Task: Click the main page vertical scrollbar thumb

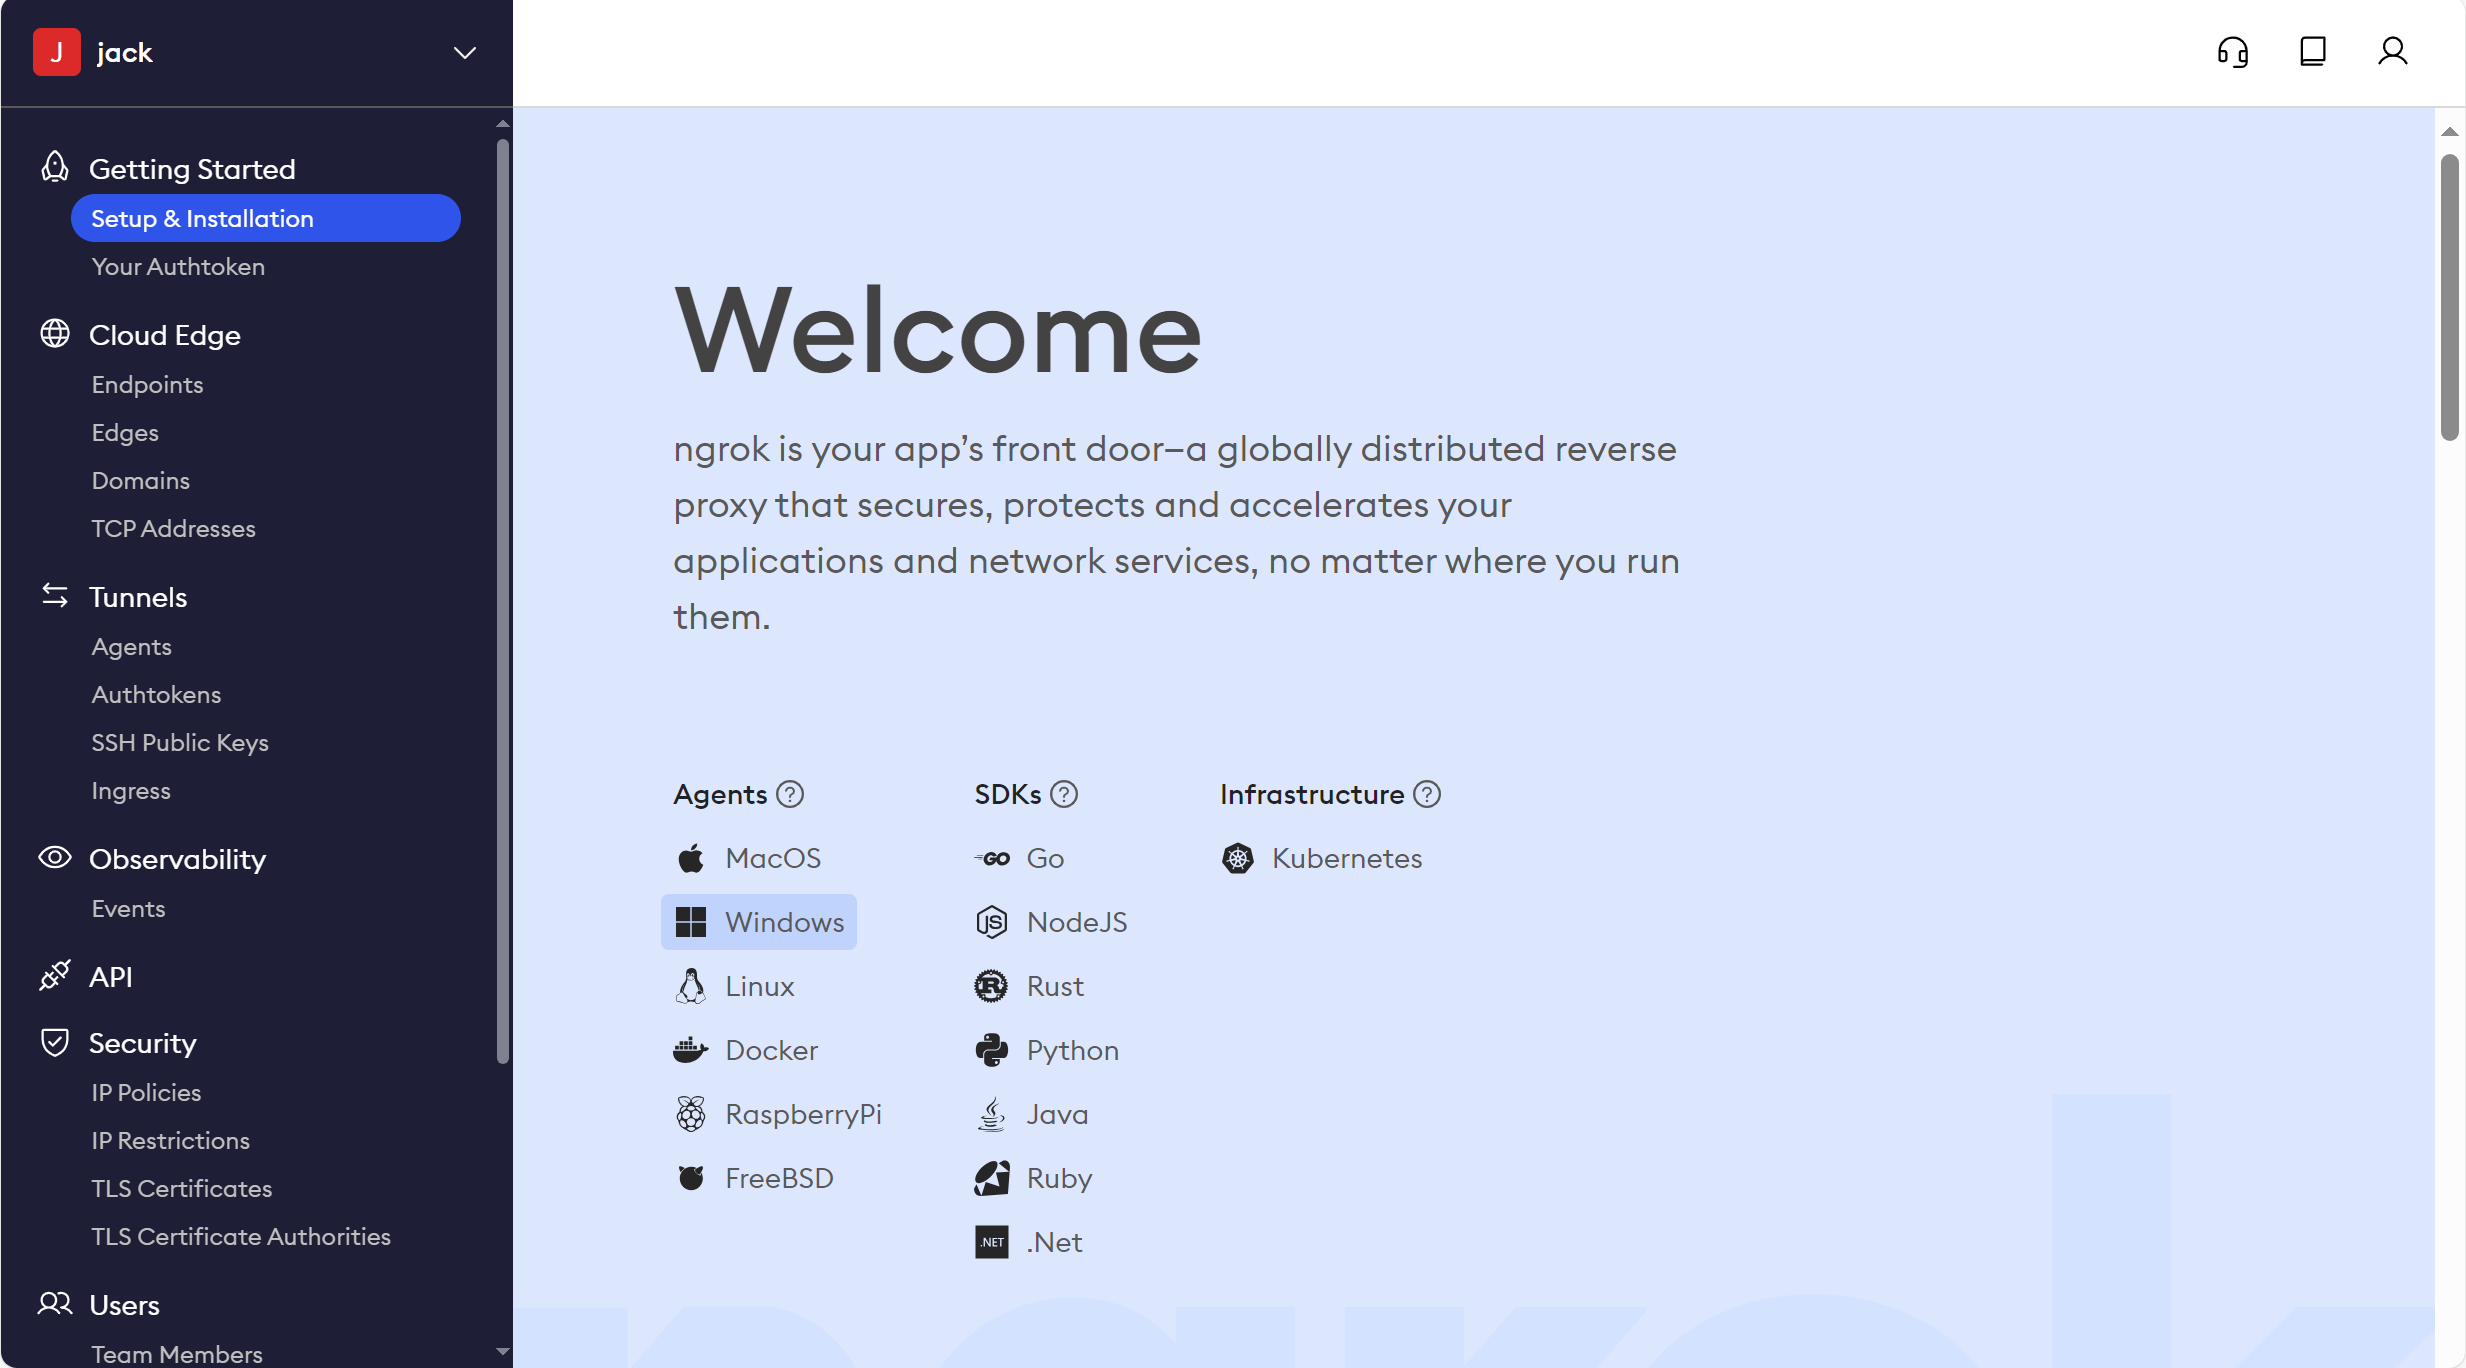Action: tap(2449, 298)
